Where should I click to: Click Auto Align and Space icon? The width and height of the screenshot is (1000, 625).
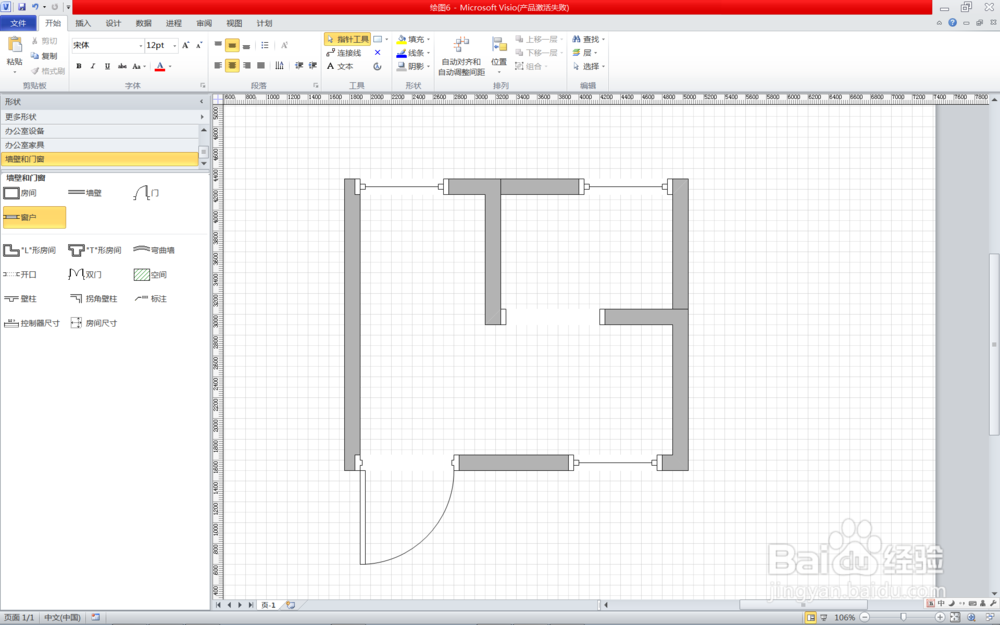461,45
